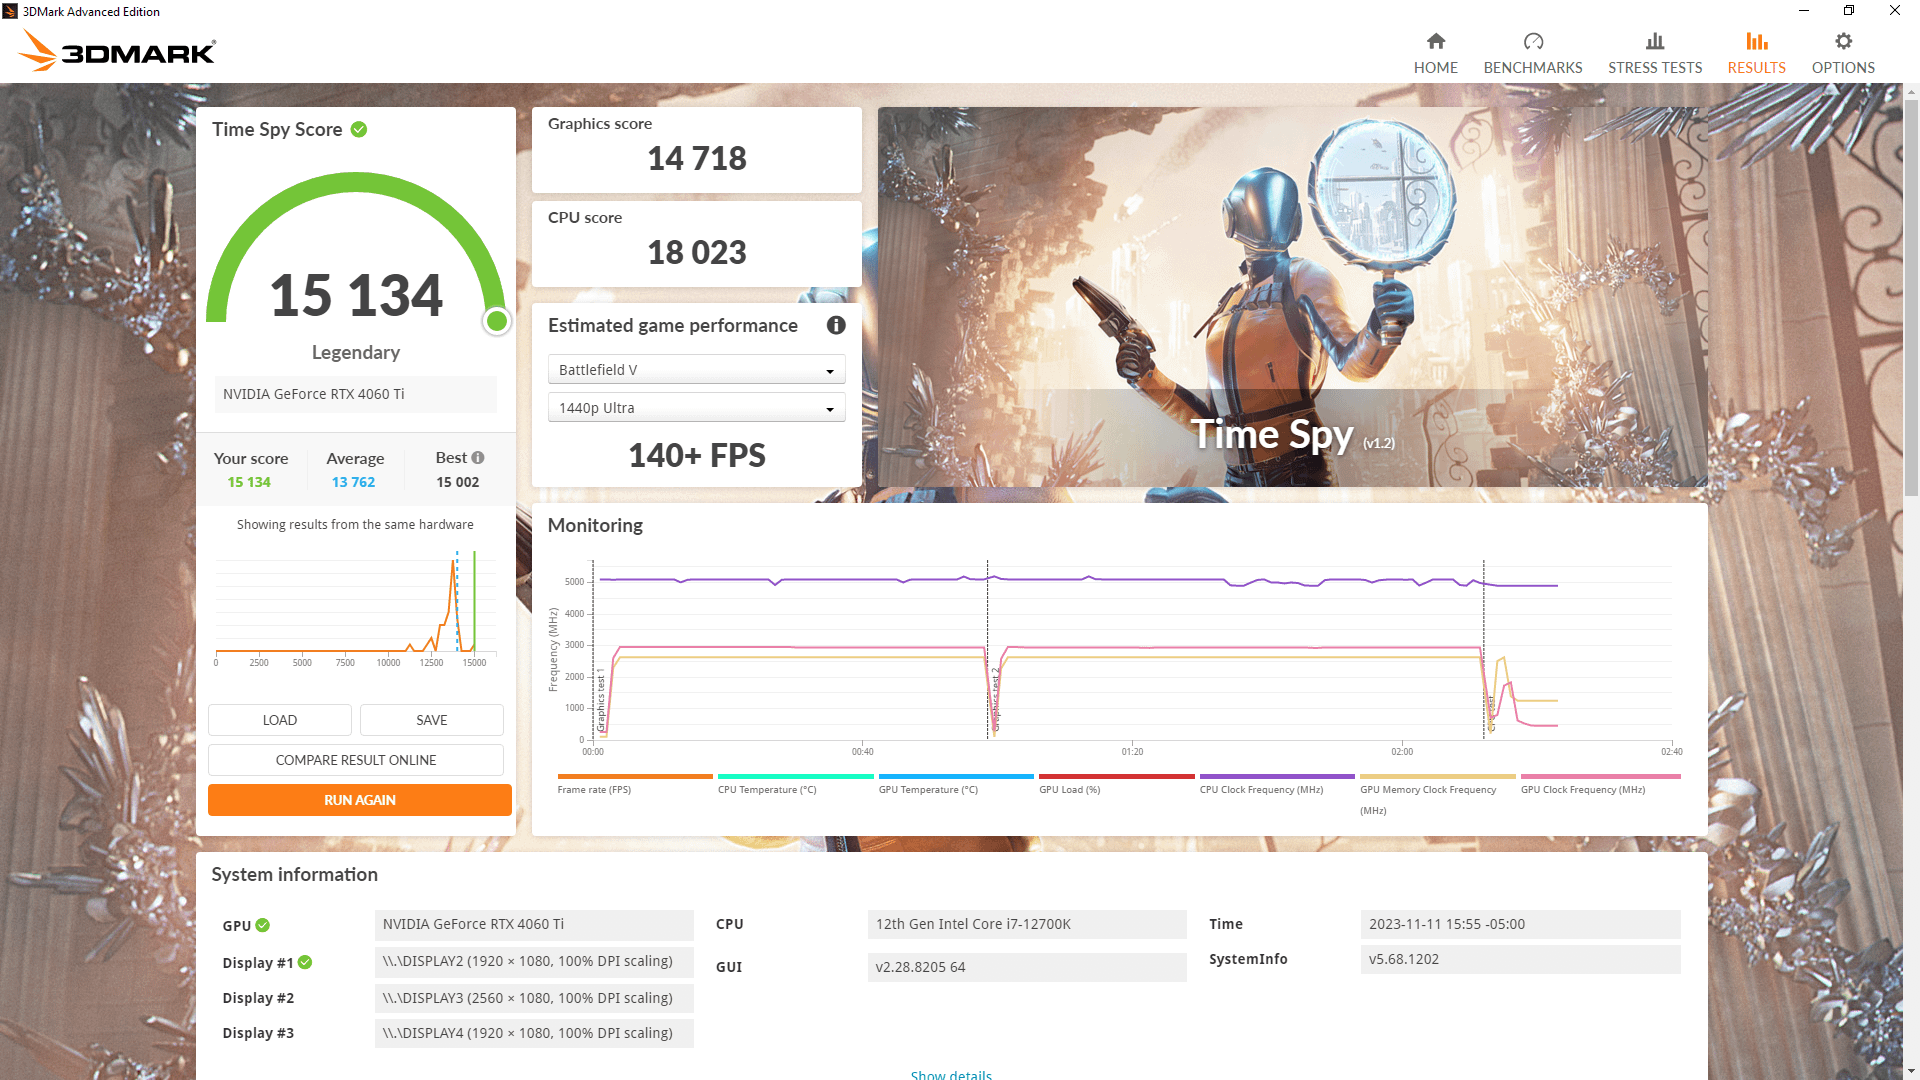Click the Display #1 green check icon
Viewport: 1920px width, 1080px height.
pos(305,962)
